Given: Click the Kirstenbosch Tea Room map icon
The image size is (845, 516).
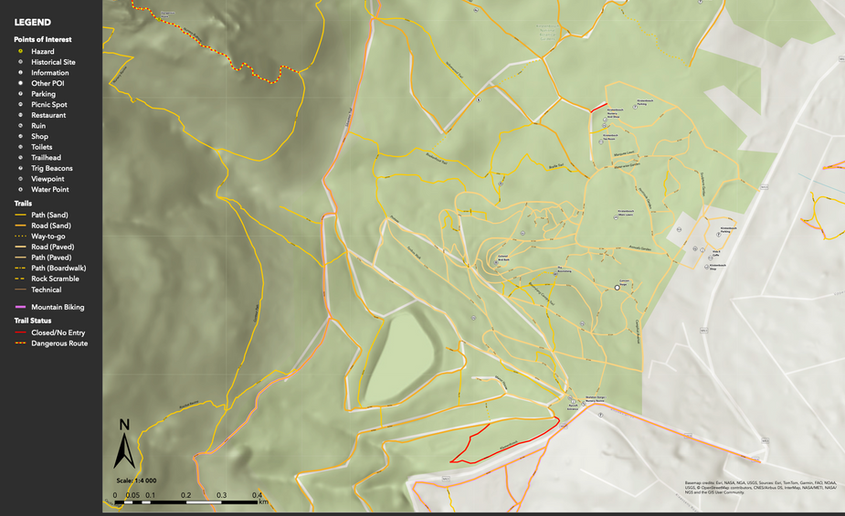Looking at the screenshot, I should (x=601, y=142).
